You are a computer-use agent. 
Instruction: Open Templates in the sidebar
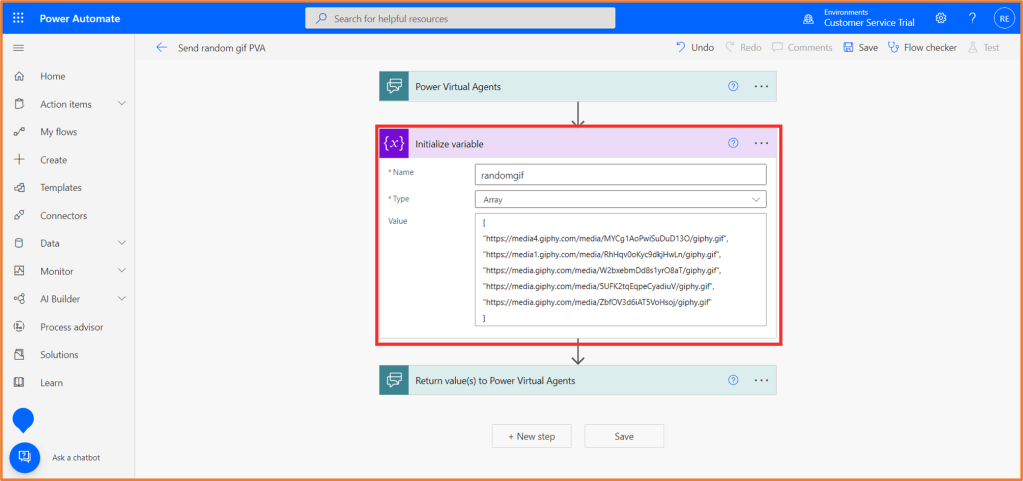click(60, 188)
